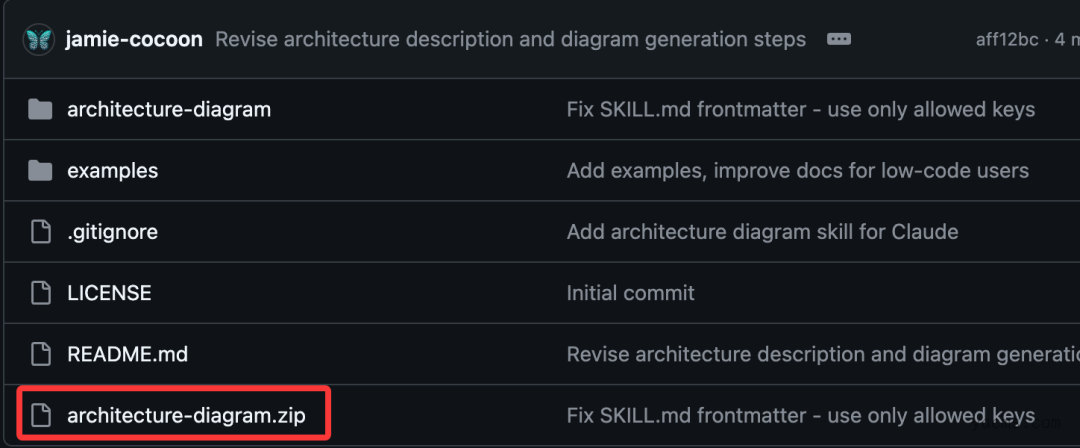Open the architecture-diagram folder

169,109
